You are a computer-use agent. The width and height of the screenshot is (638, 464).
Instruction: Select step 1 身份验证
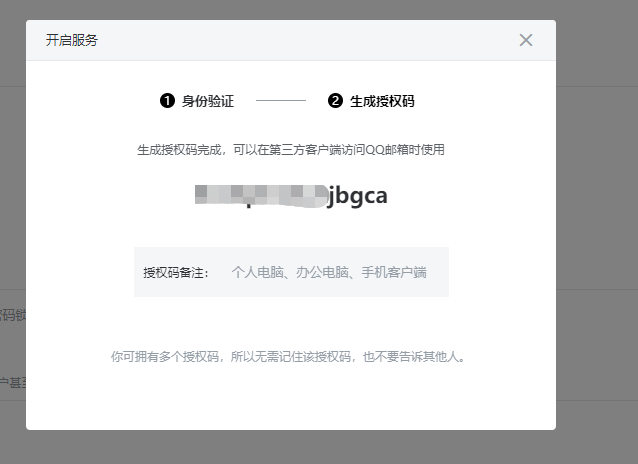pyautogui.click(x=197, y=101)
